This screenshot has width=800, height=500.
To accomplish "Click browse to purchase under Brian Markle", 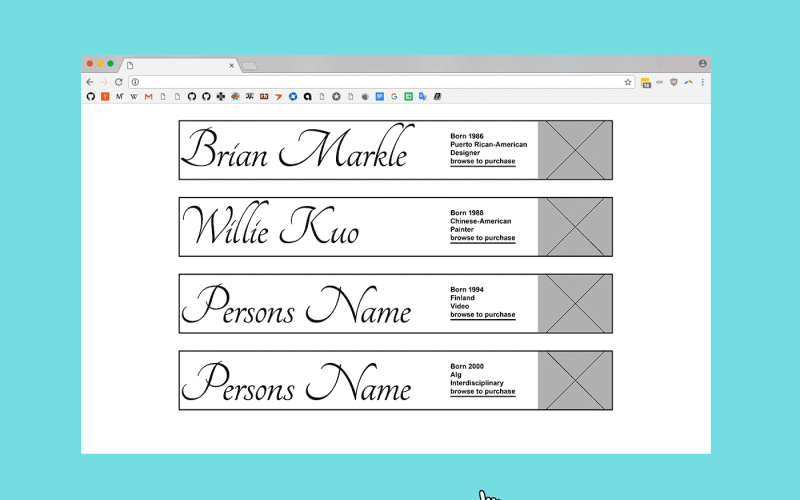I will pos(483,161).
